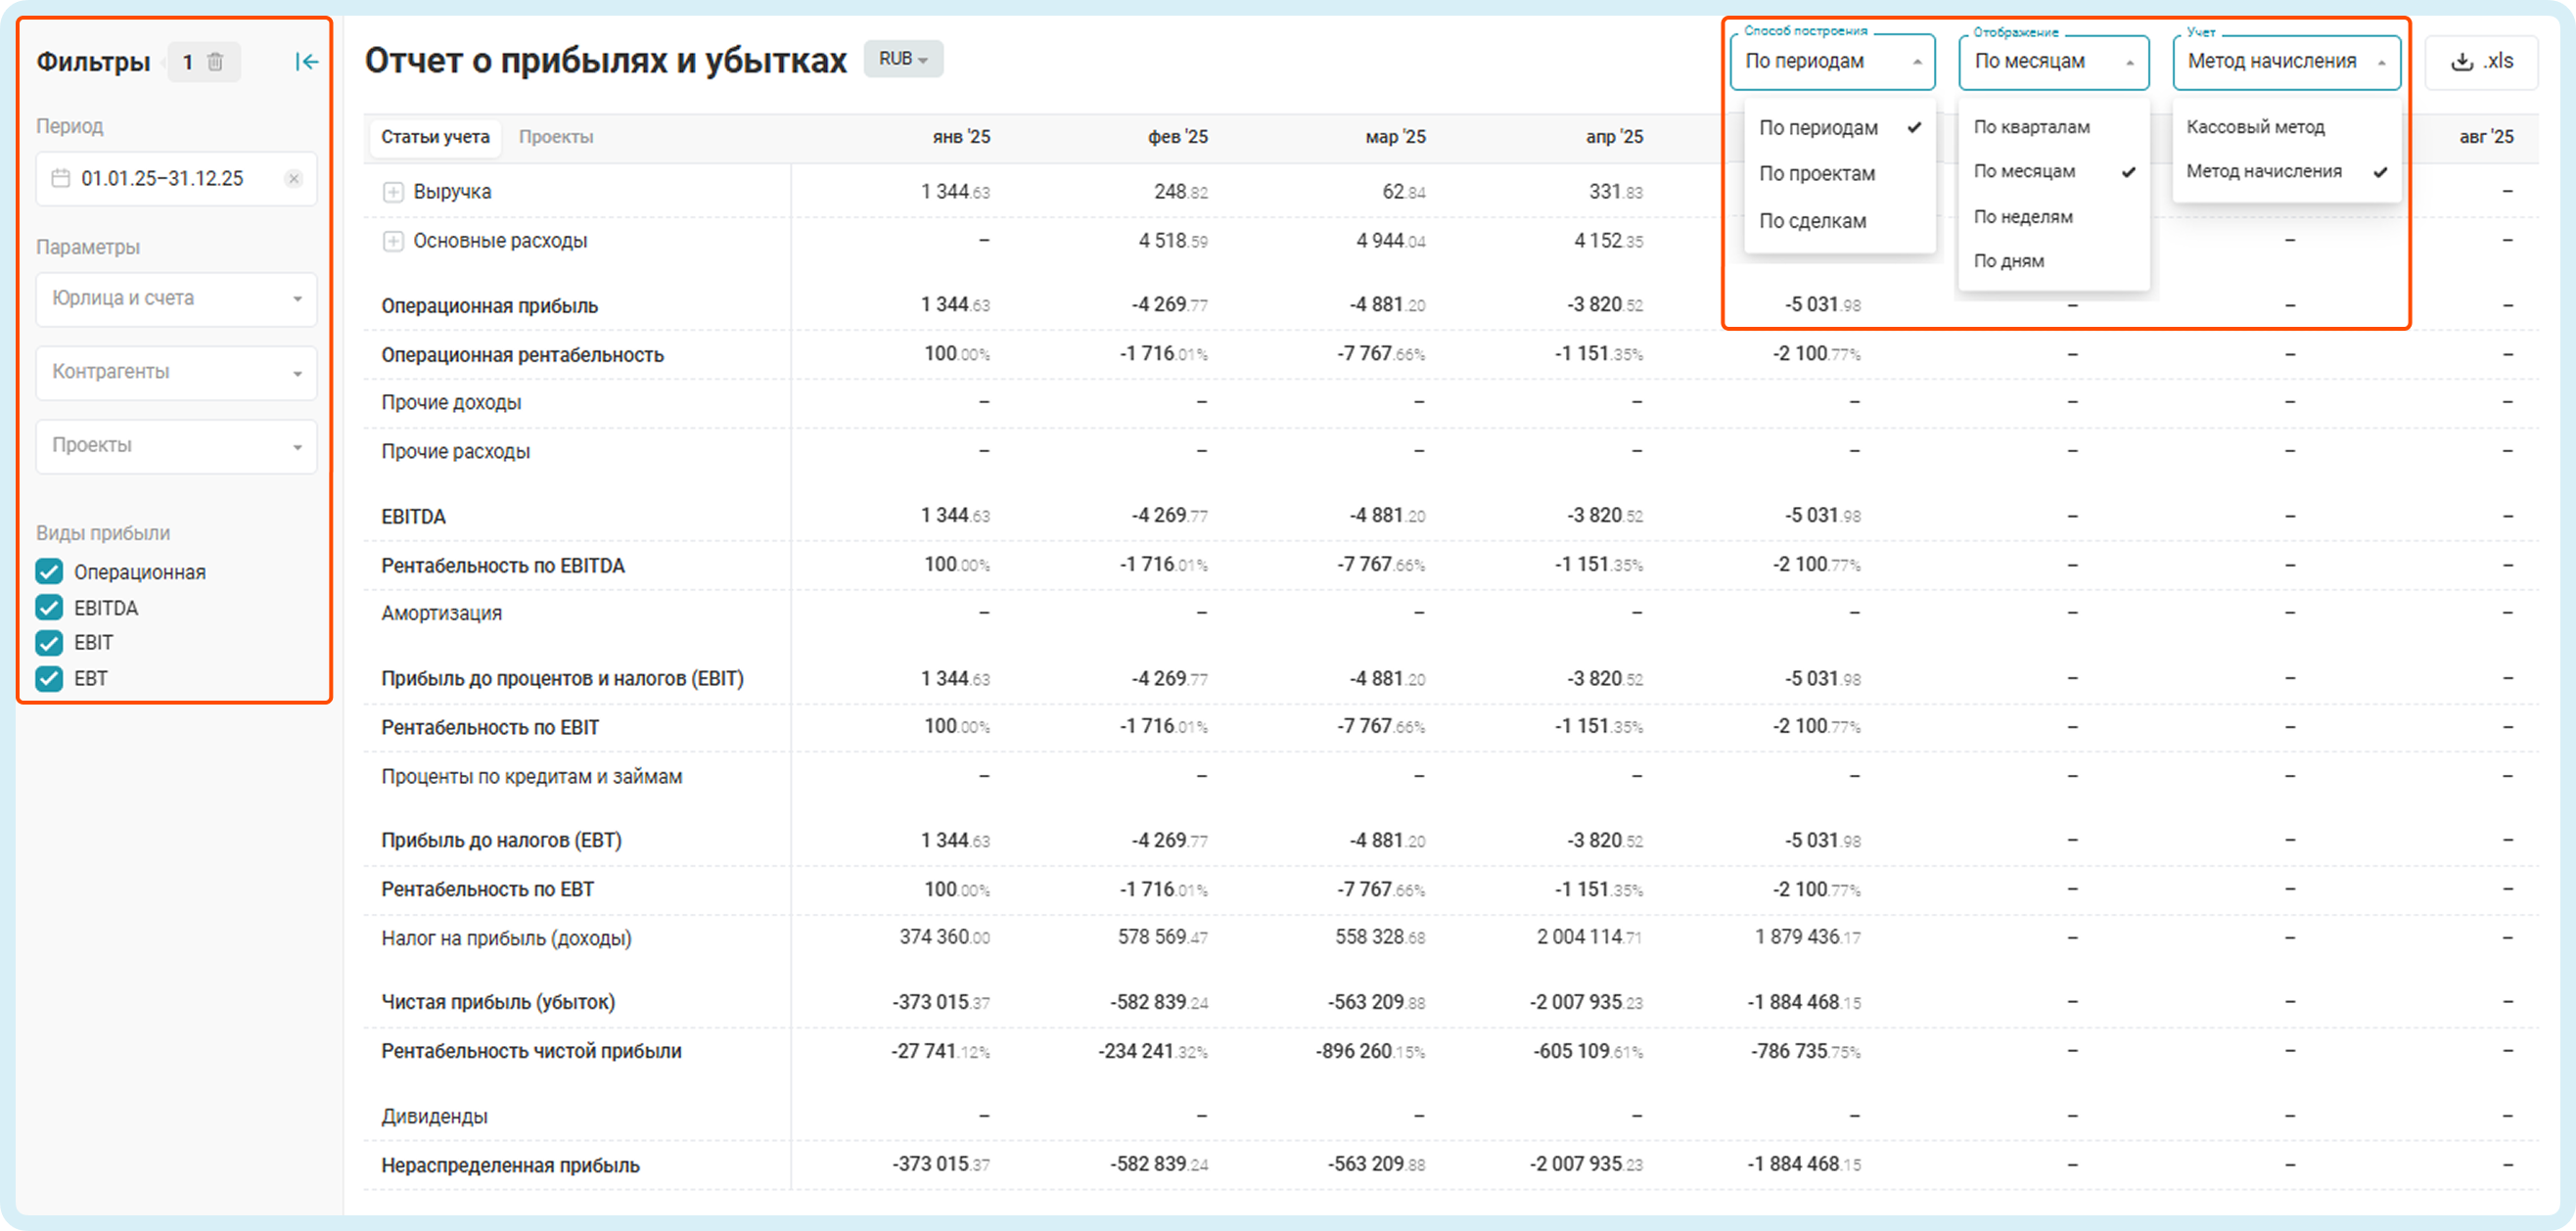
Task: Toggle the EBITDA checkbox
Action: coord(49,608)
